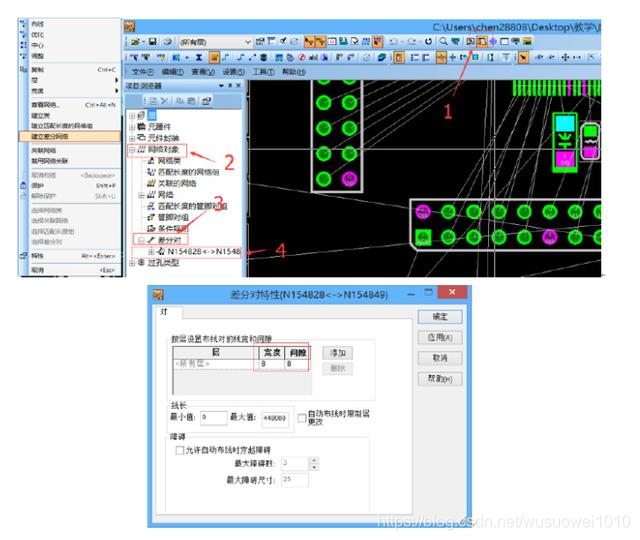Viewport: 640px width, 540px height.
Task: Click the blue crosshair origin icon
Action: pos(493,41)
